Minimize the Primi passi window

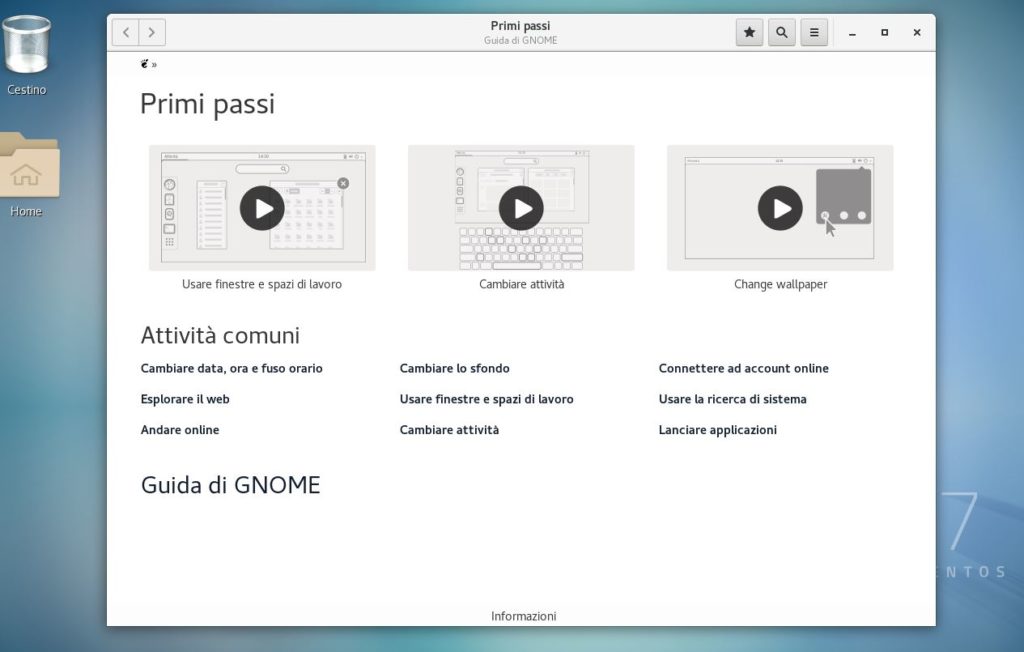[x=852, y=33]
